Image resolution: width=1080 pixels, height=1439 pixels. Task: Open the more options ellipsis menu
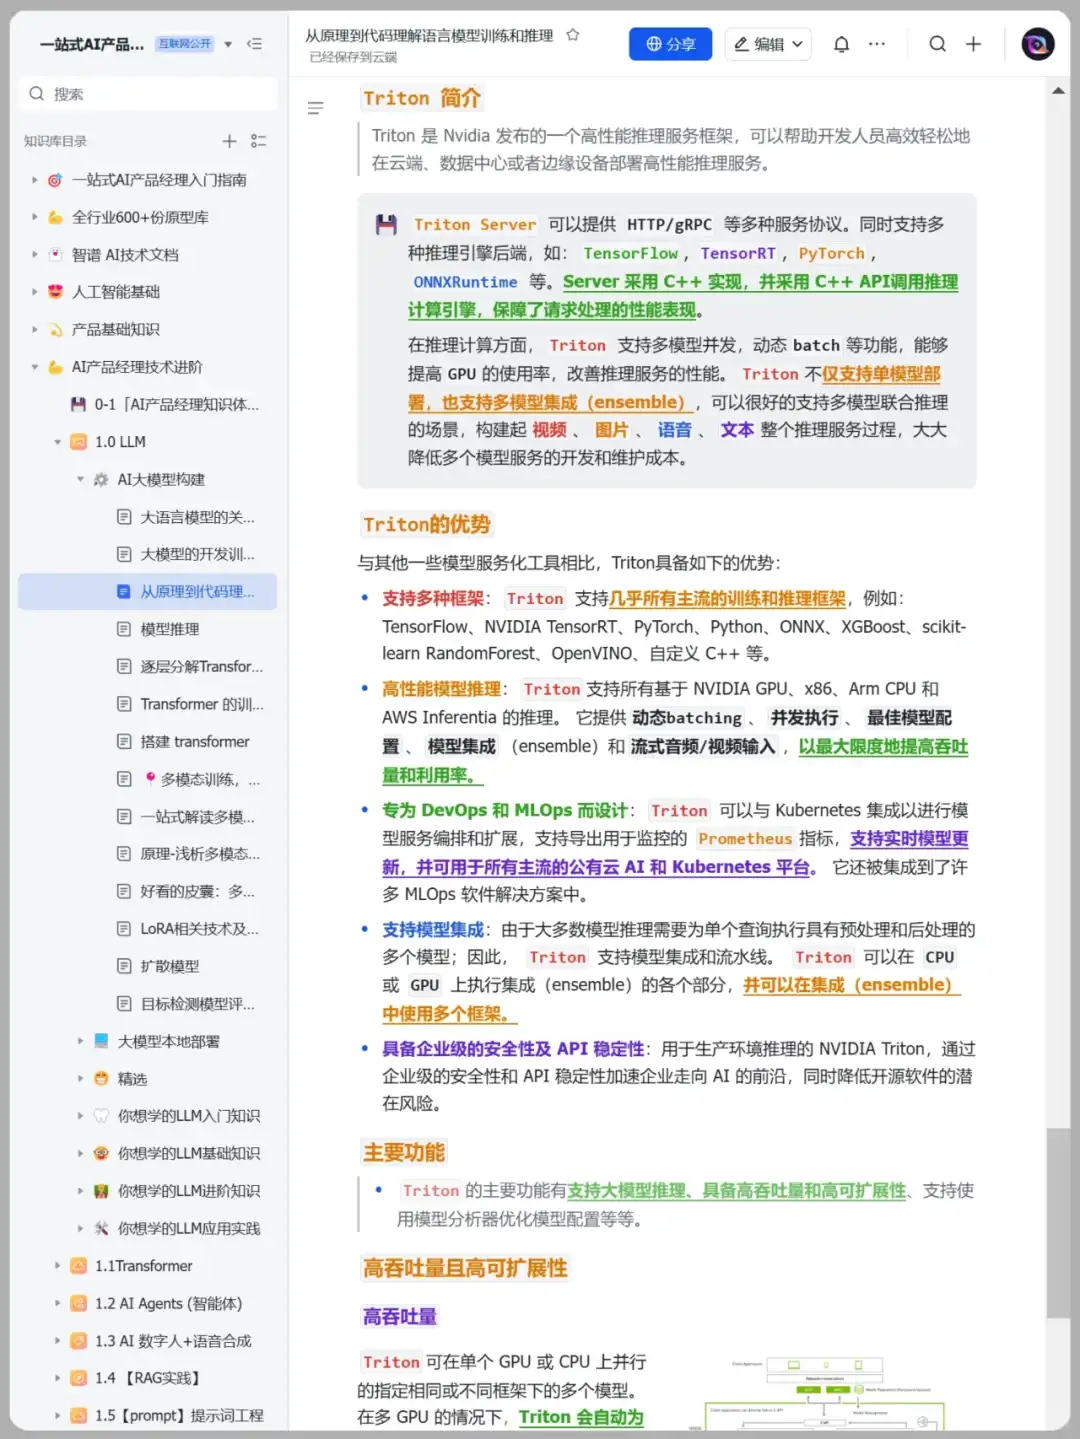pyautogui.click(x=877, y=44)
